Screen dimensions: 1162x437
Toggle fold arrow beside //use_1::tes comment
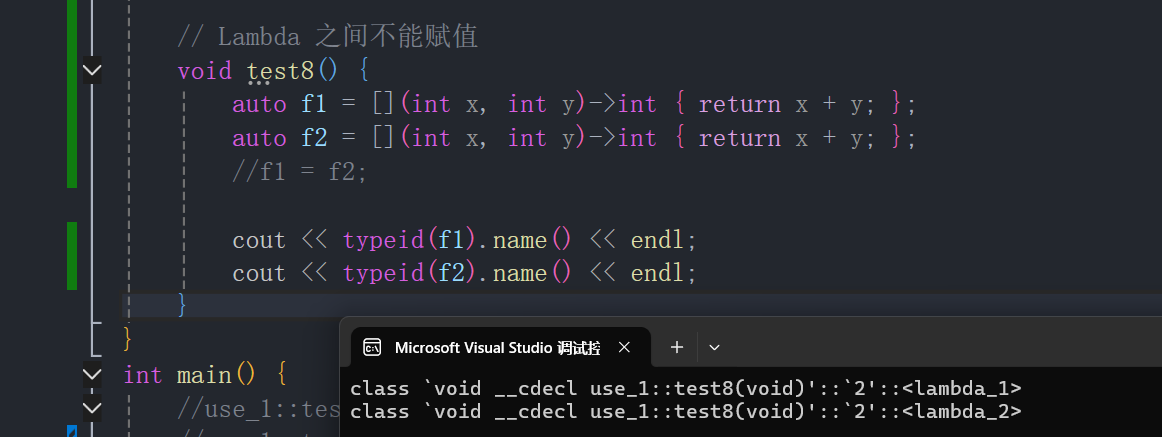92,407
